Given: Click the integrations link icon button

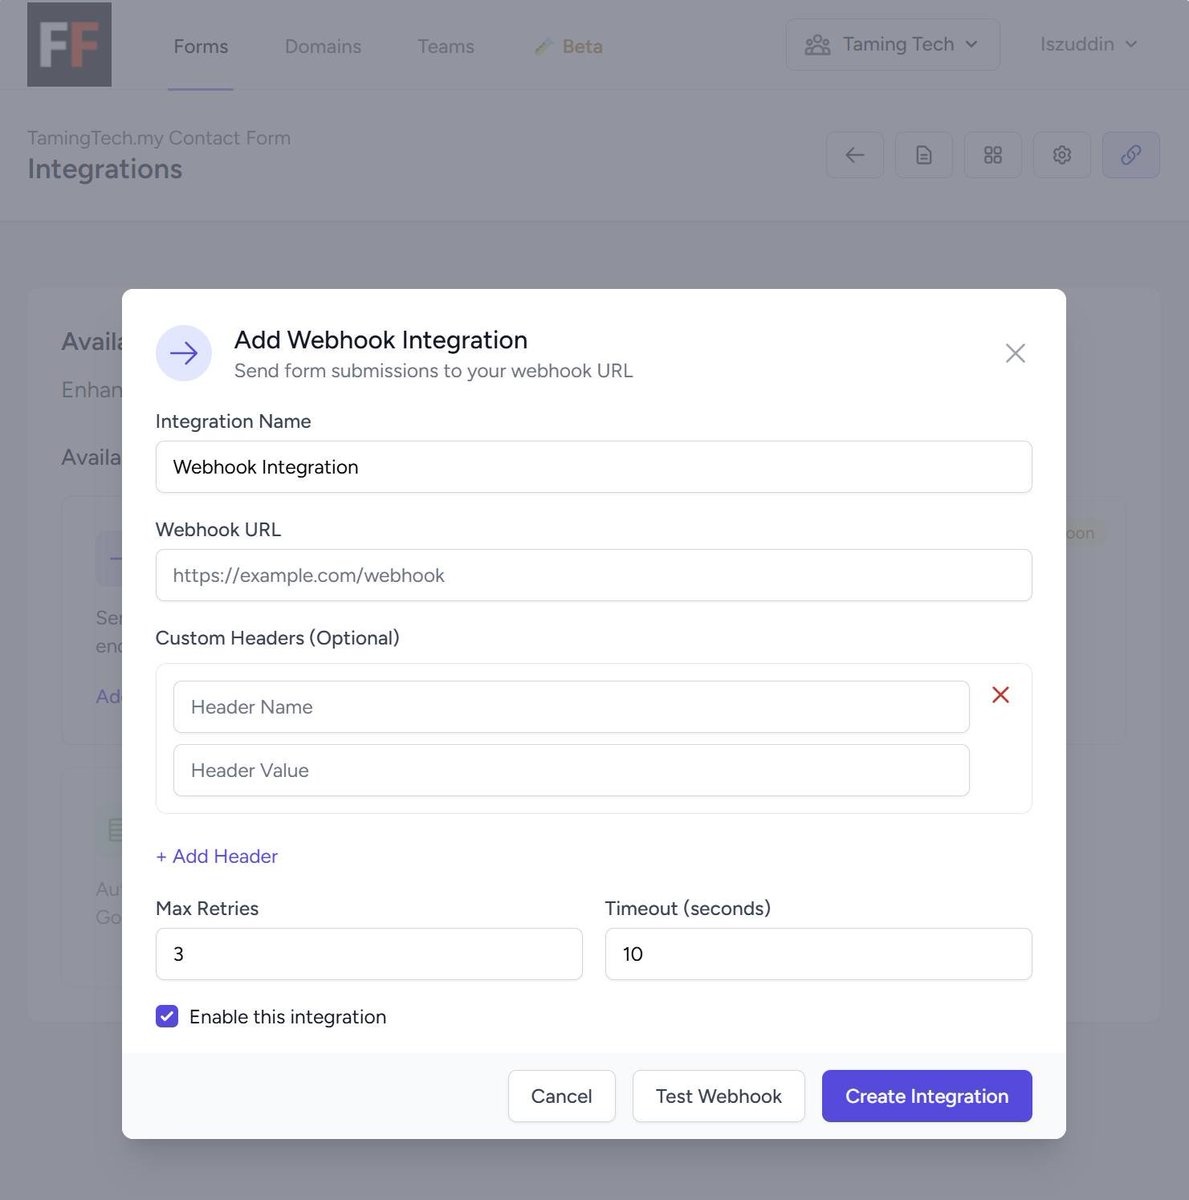Looking at the screenshot, I should tap(1131, 155).
